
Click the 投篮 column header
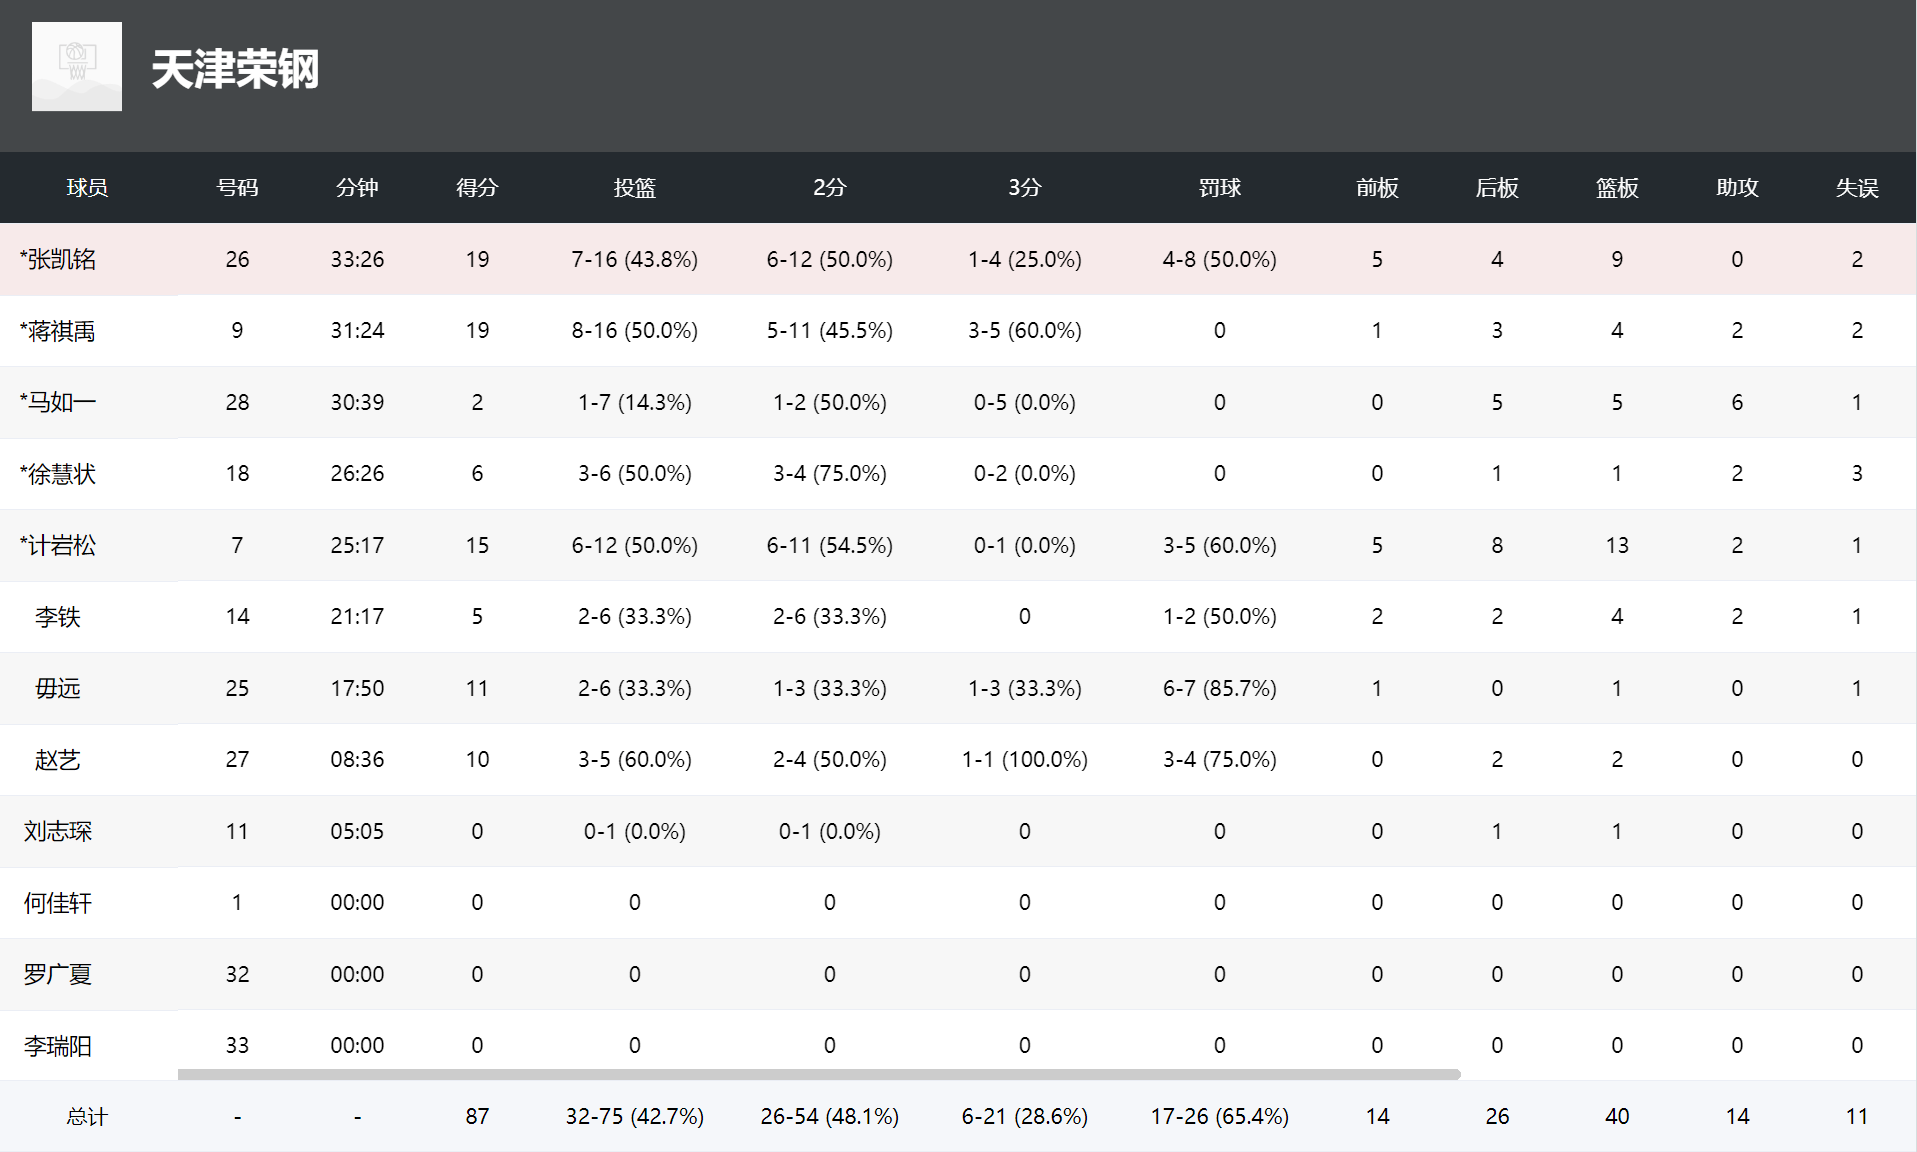(634, 188)
